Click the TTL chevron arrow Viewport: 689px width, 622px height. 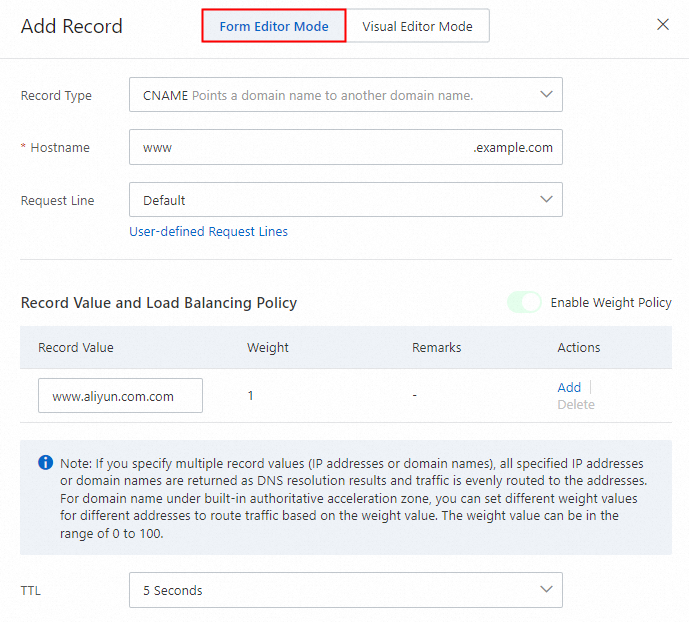[546, 589]
